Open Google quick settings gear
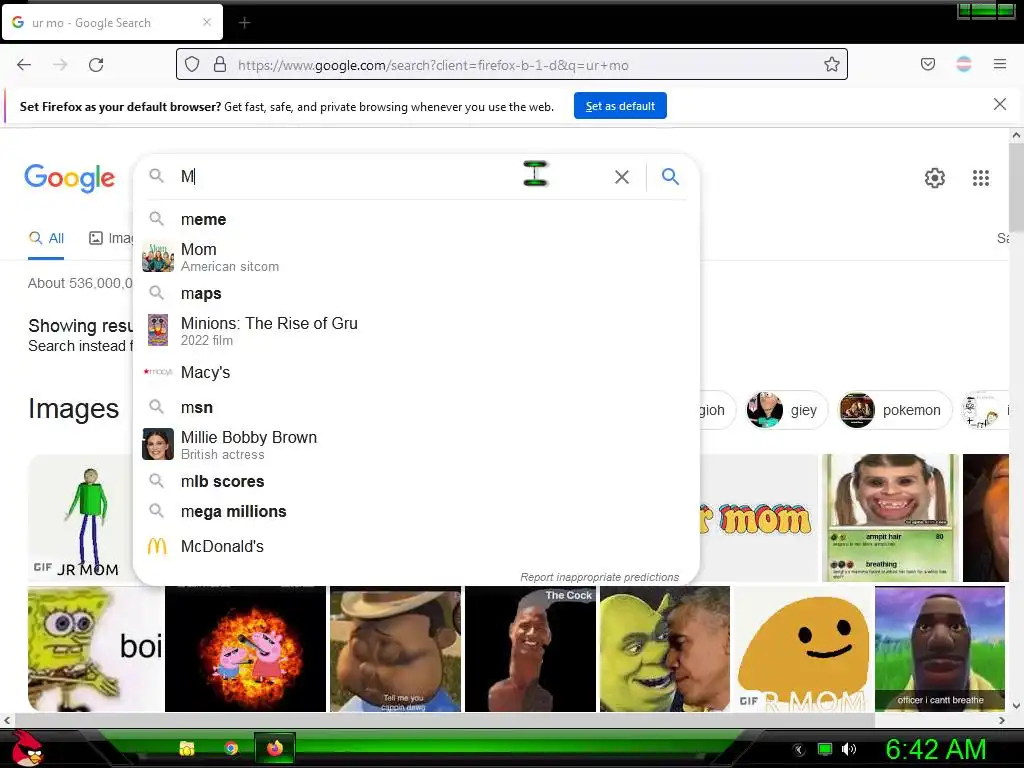Image resolution: width=1024 pixels, height=768 pixels. pyautogui.click(x=935, y=178)
